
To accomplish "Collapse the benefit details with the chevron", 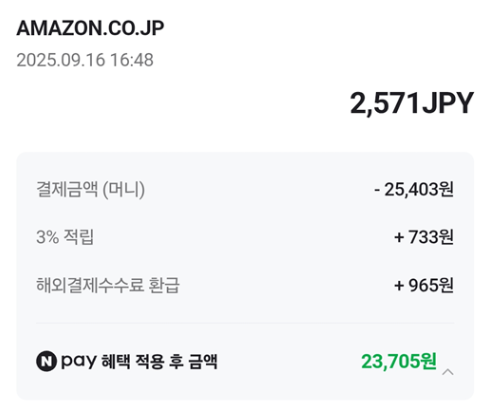I will (x=448, y=372).
